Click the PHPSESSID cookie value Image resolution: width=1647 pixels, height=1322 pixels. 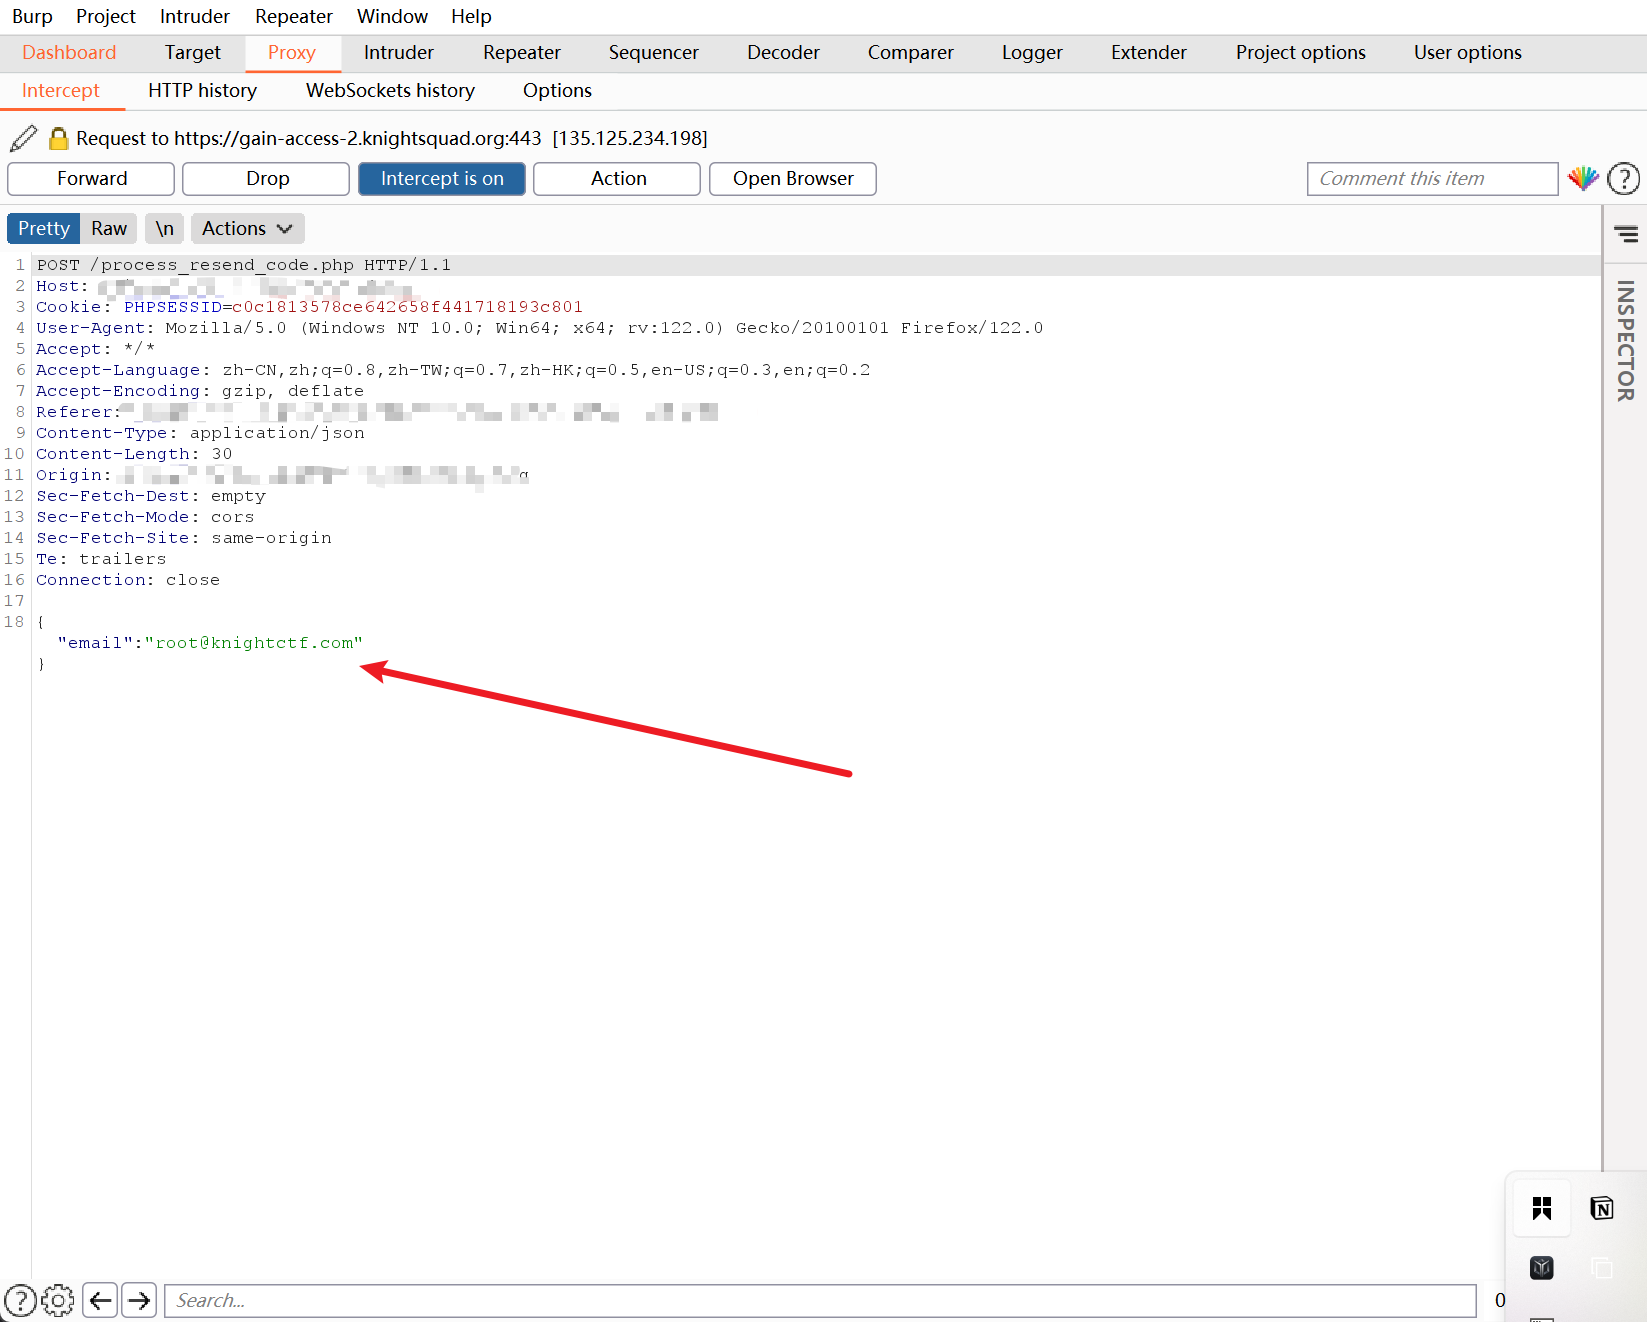(407, 307)
